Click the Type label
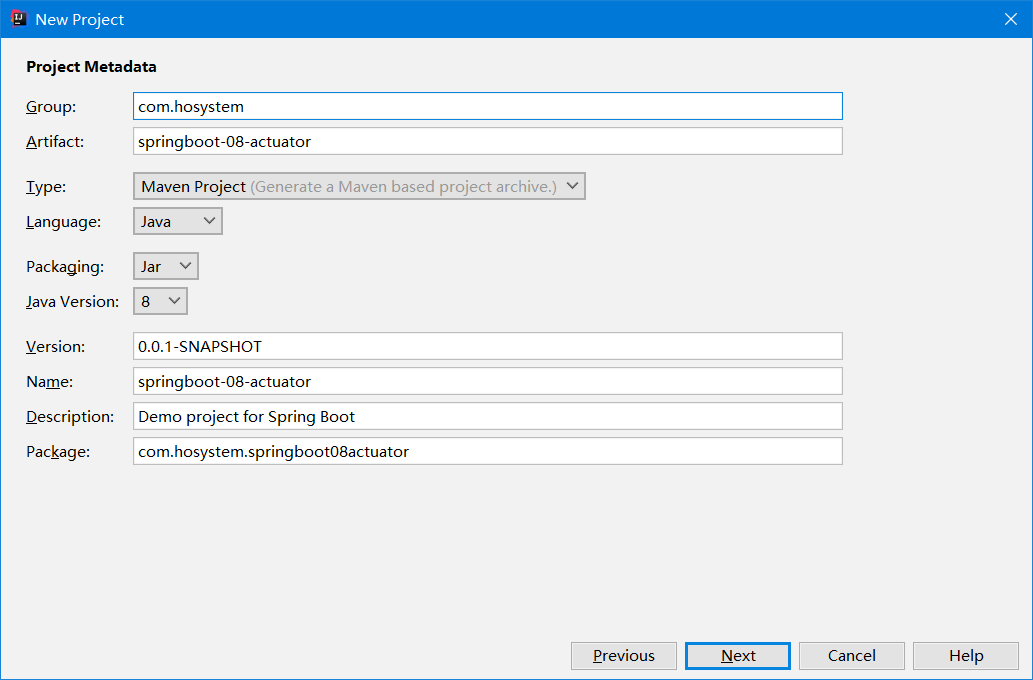 tap(46, 187)
